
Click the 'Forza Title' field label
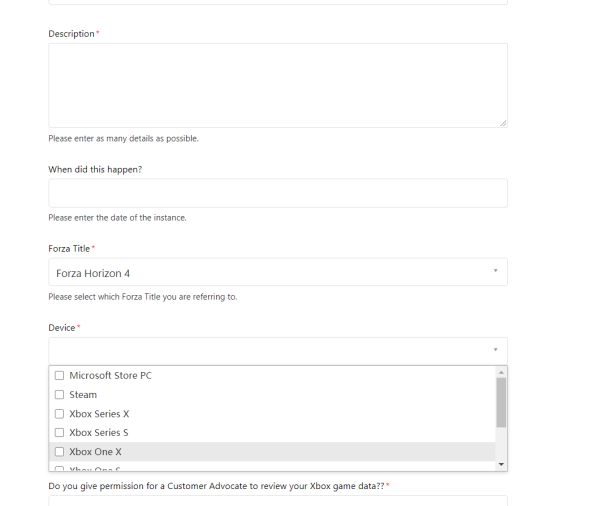(x=69, y=248)
